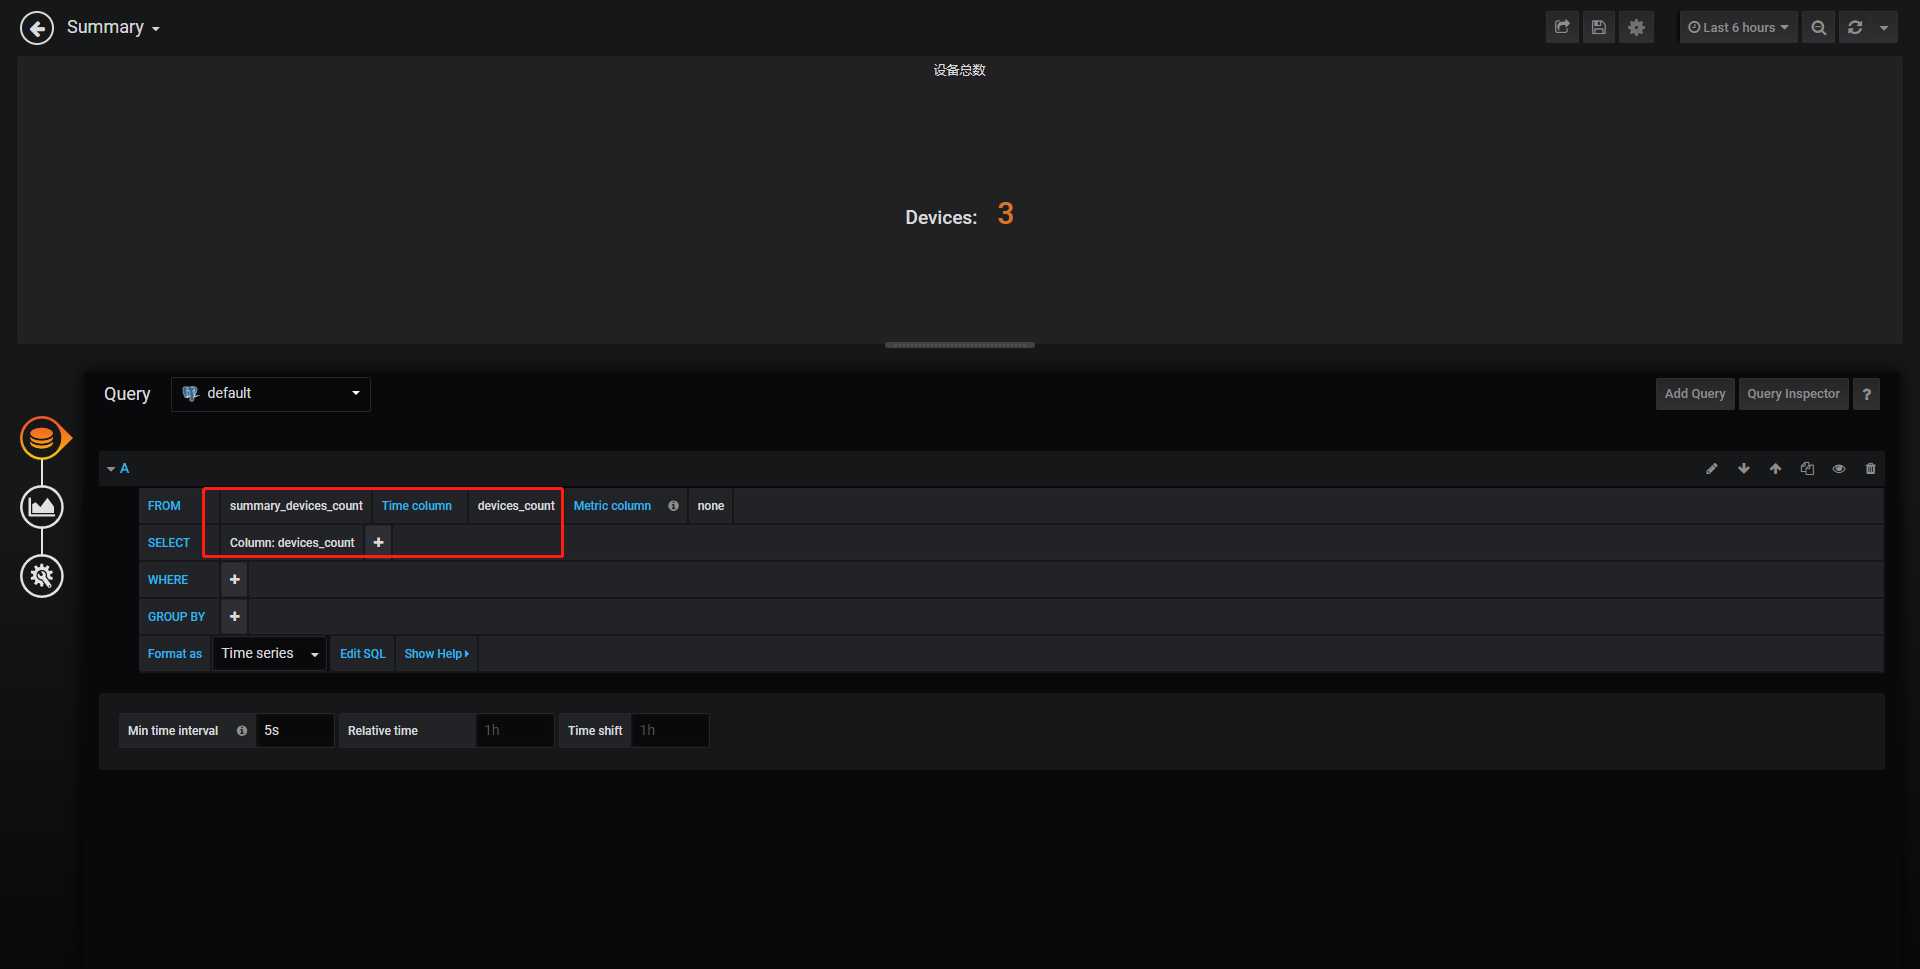Delete query A with the trash icon

[1871, 468]
